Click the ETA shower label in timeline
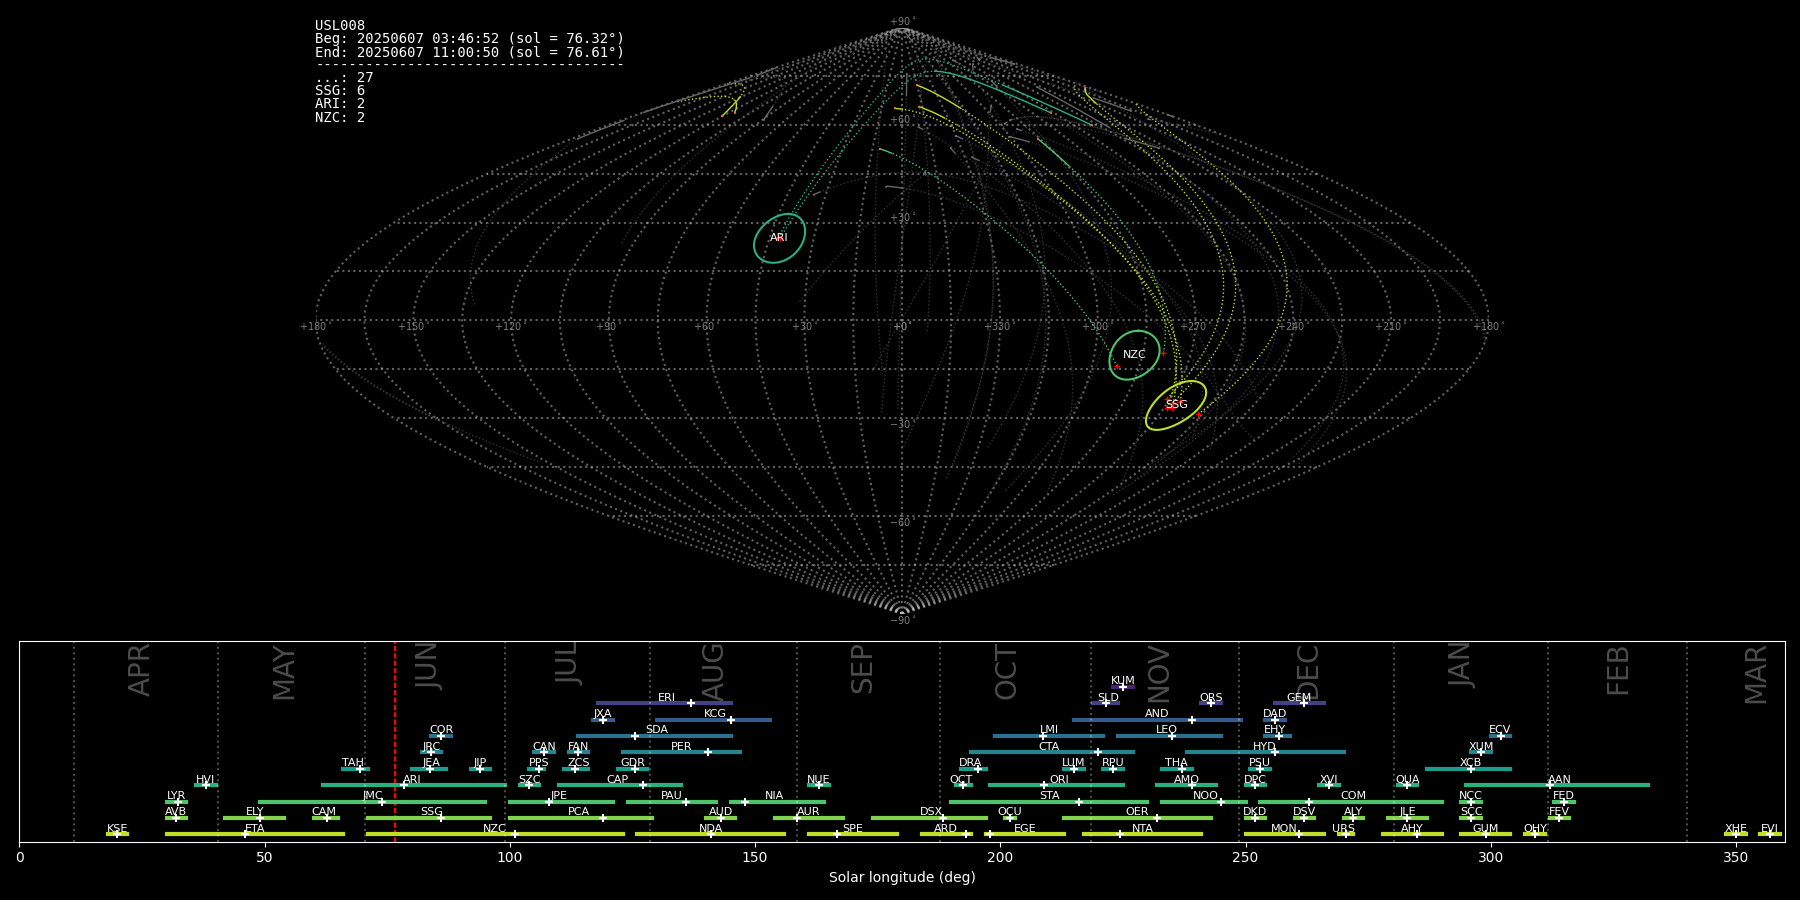1800x900 pixels. click(255, 829)
